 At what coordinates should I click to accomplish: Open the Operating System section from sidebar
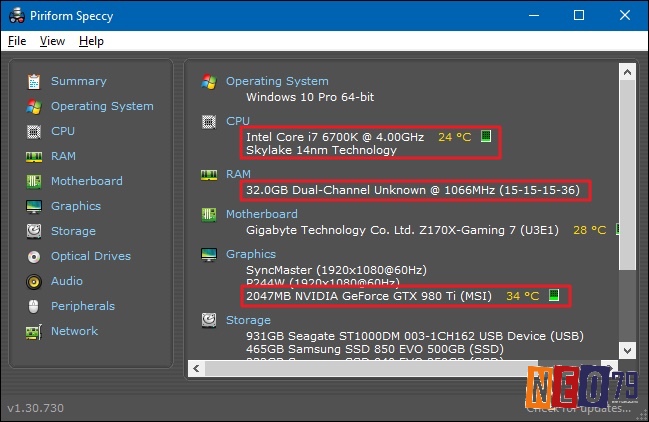[x=102, y=106]
